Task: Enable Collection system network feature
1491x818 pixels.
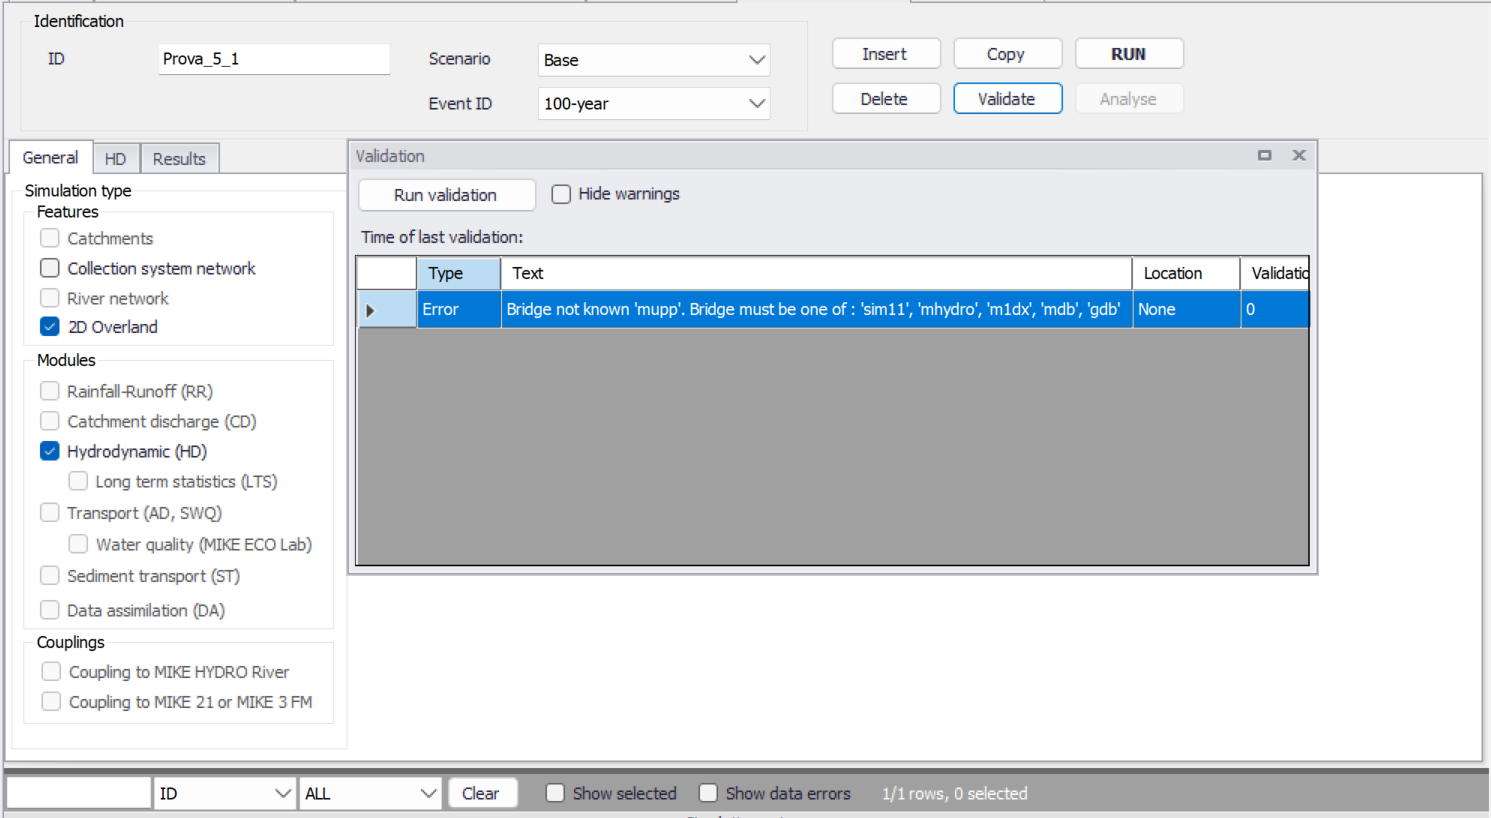Action: pyautogui.click(x=50, y=268)
